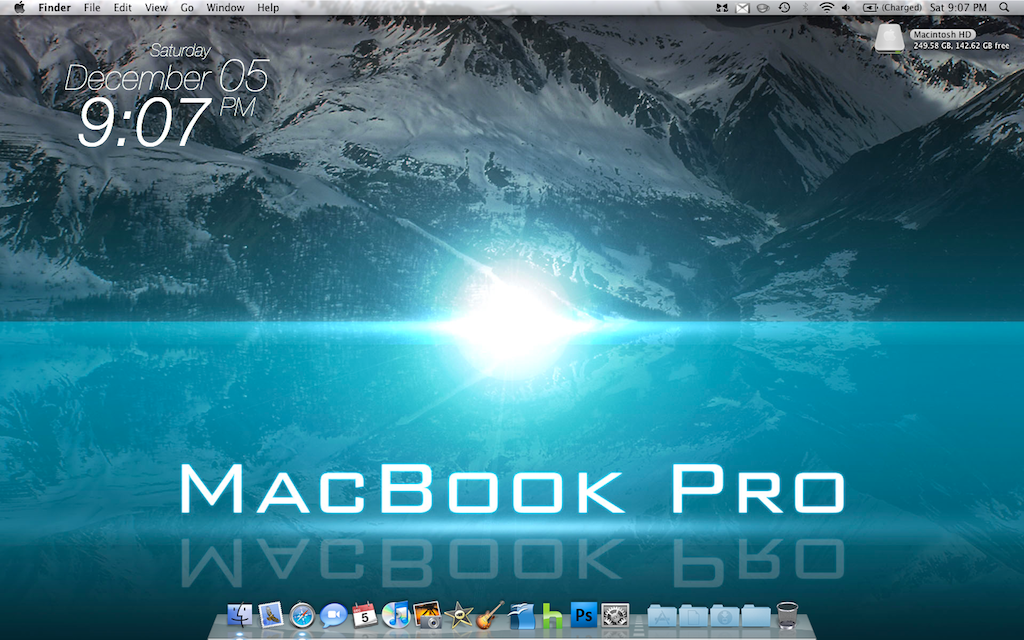The height and width of the screenshot is (640, 1024).
Task: Open the Apple menu
Action: 20,8
